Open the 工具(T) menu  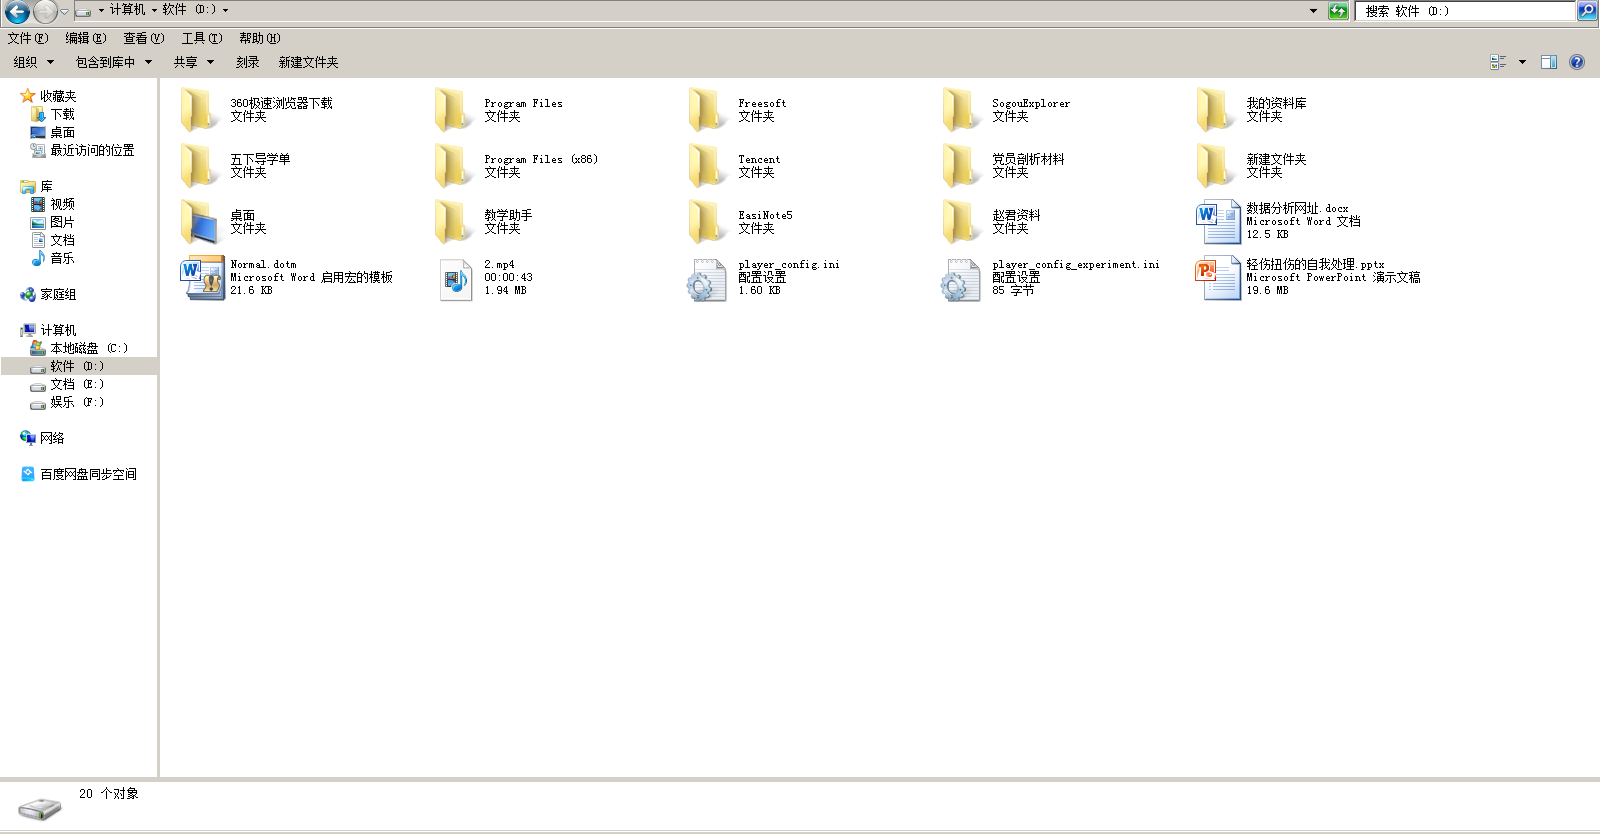[x=201, y=38]
